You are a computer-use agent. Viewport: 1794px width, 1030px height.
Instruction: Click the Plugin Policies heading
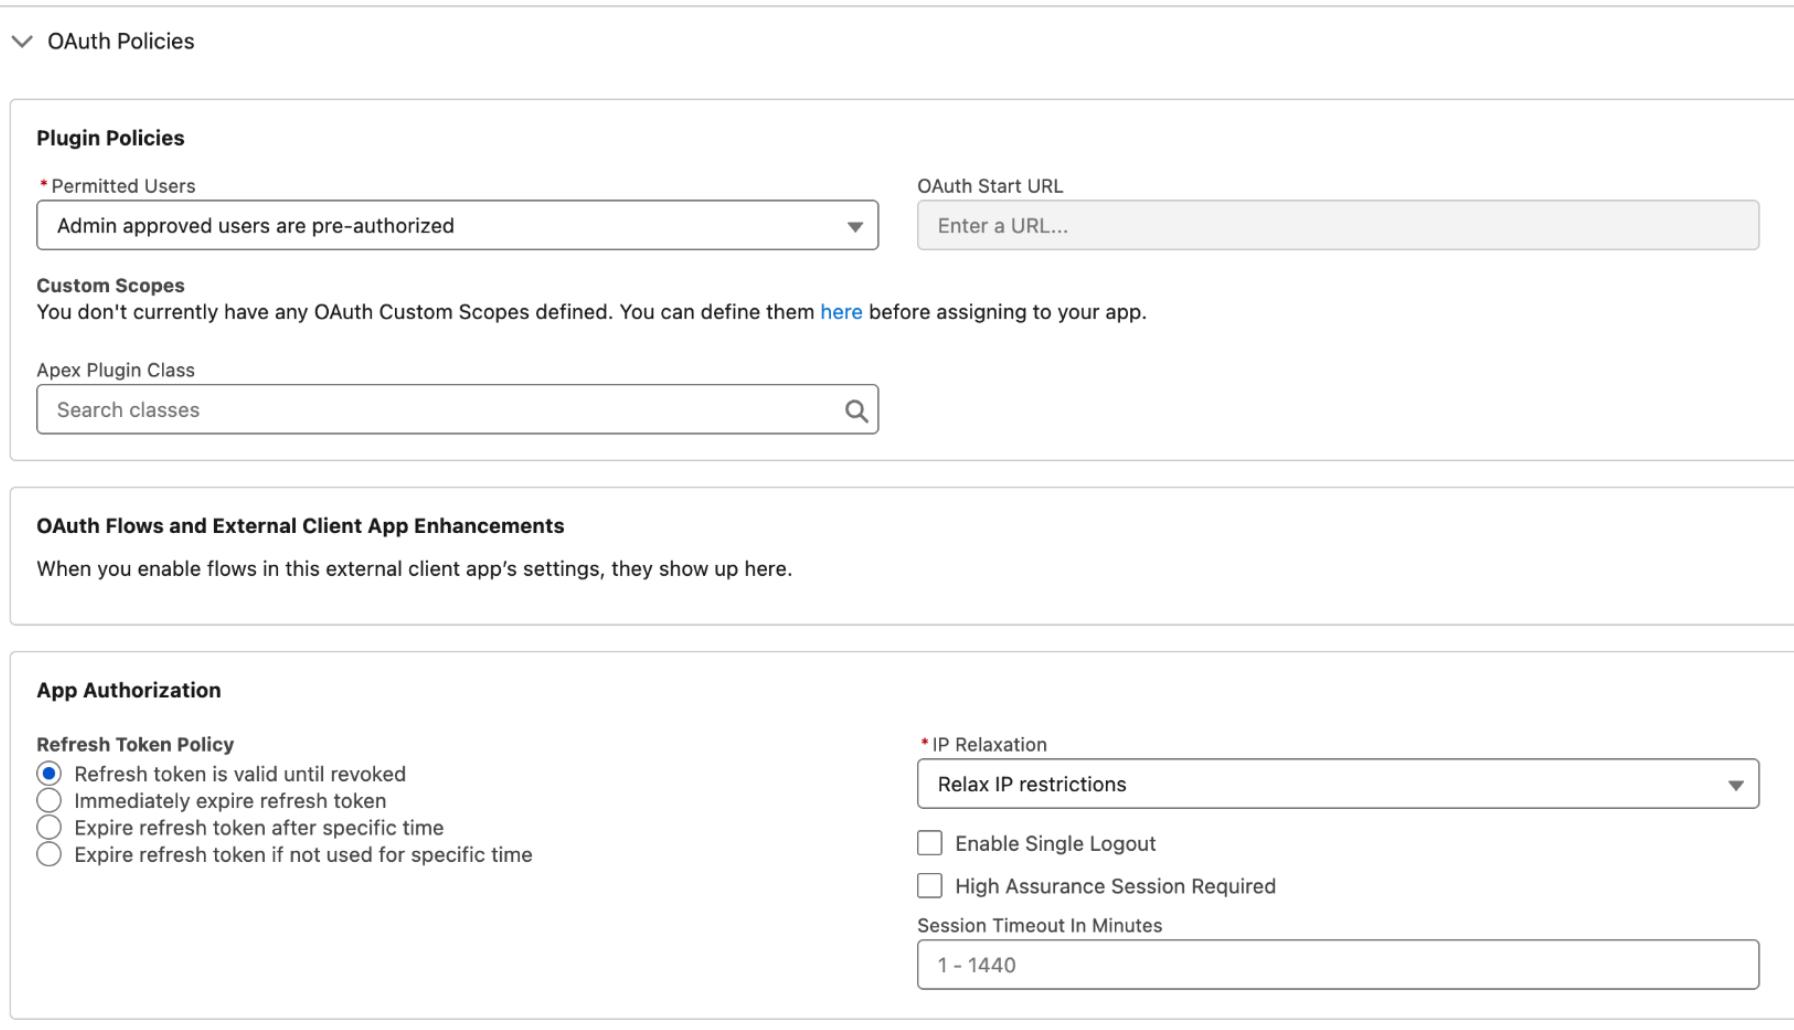click(x=110, y=138)
